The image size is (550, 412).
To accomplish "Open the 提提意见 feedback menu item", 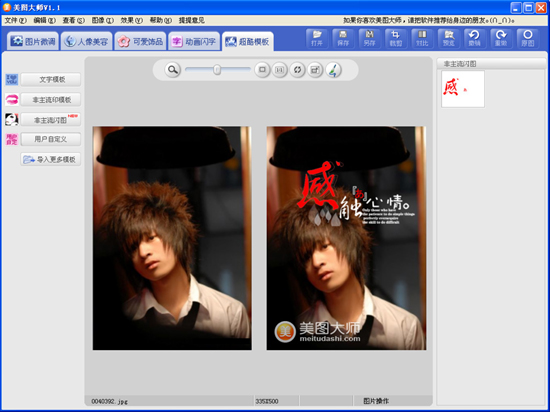I will pos(192,20).
